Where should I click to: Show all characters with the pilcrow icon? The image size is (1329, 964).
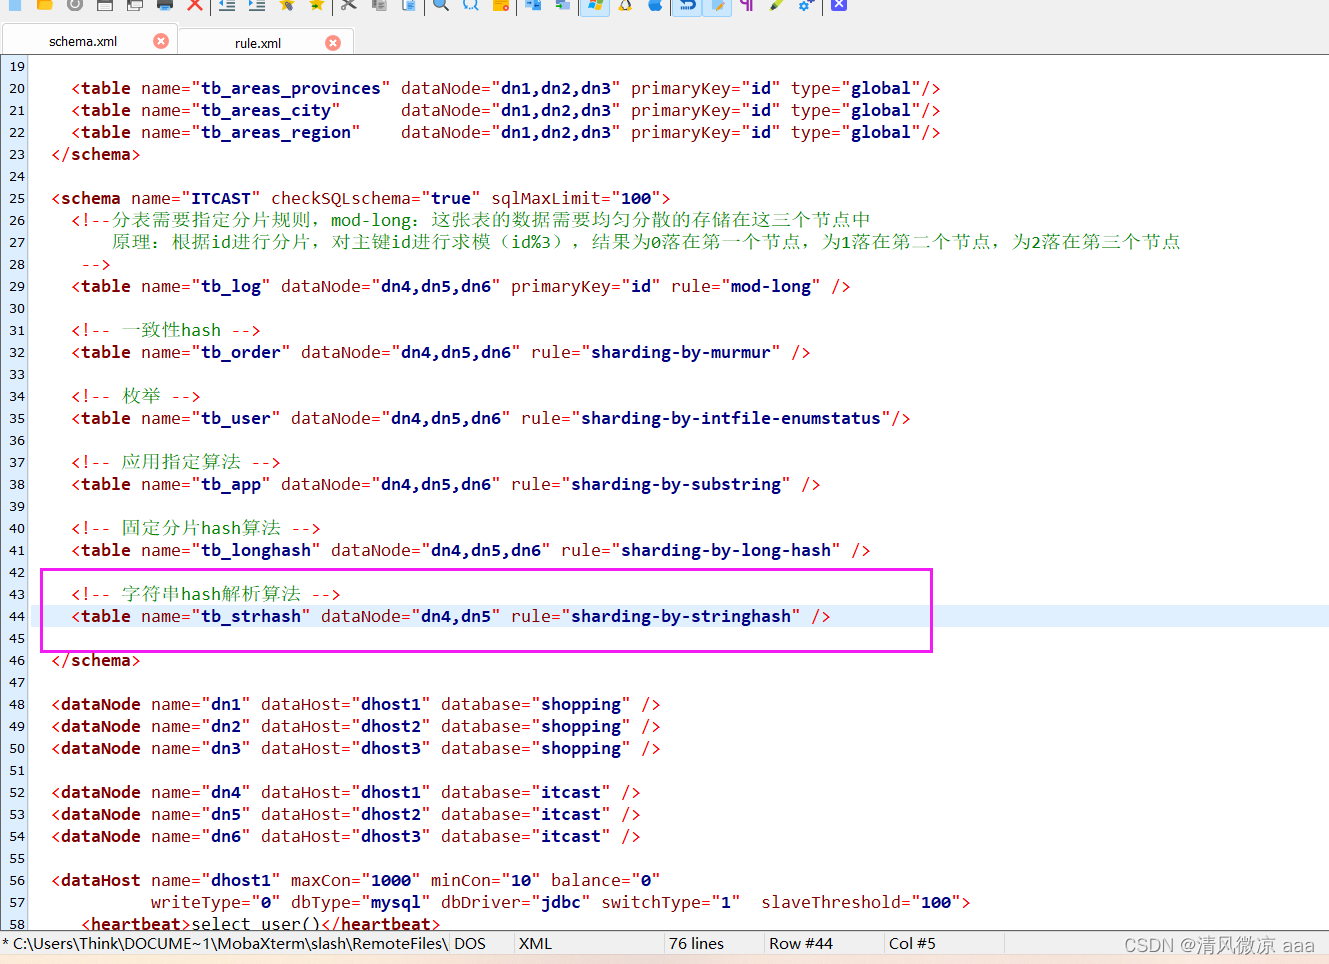[747, 4]
